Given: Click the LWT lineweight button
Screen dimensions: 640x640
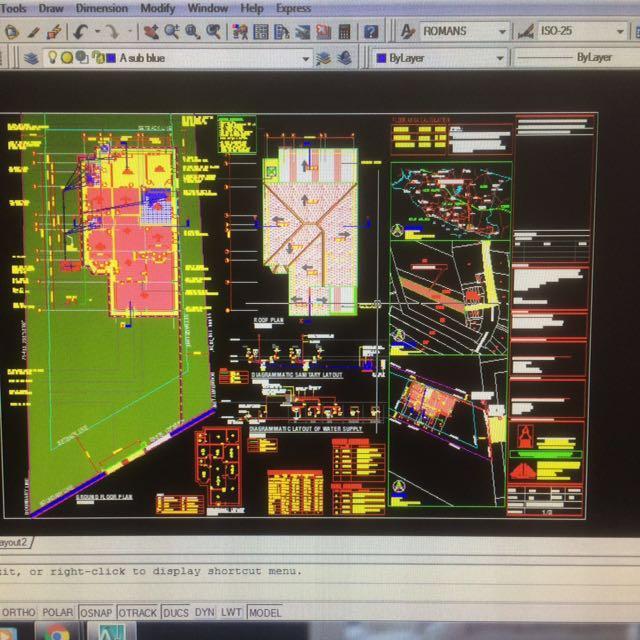Looking at the screenshot, I should point(231,612).
